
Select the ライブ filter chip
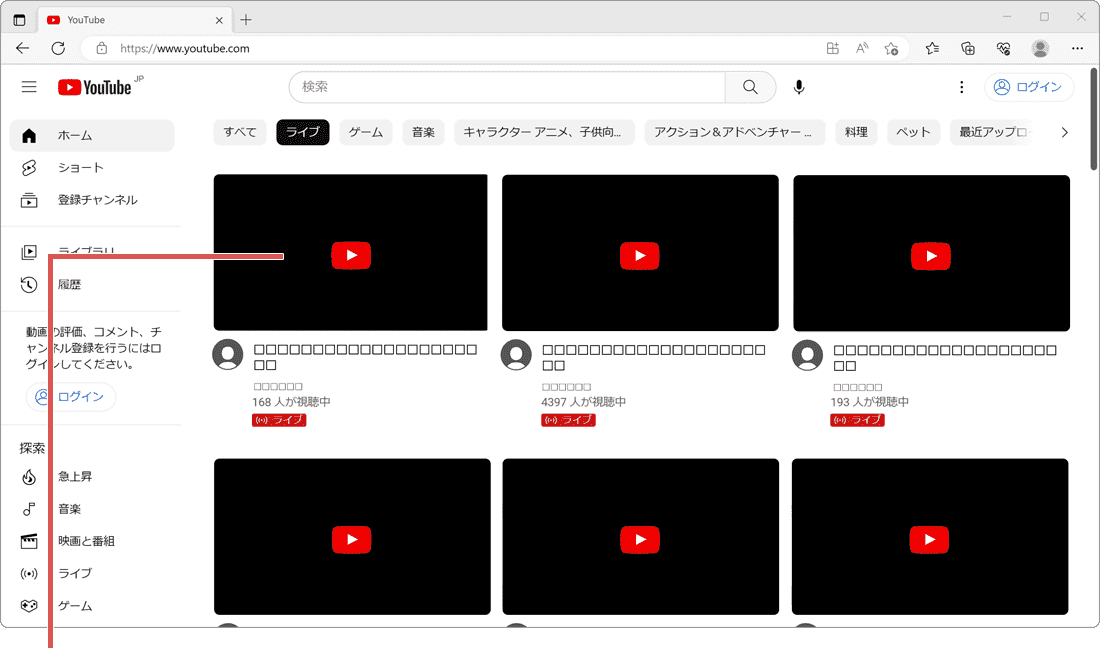pos(302,131)
